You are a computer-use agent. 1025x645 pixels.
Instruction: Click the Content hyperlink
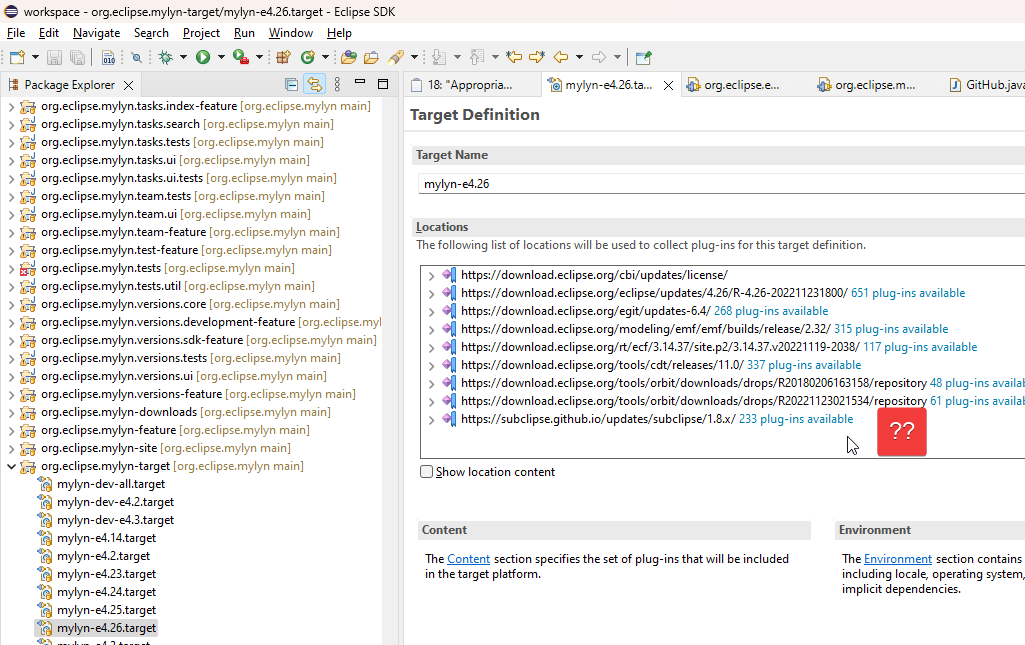click(x=468, y=559)
